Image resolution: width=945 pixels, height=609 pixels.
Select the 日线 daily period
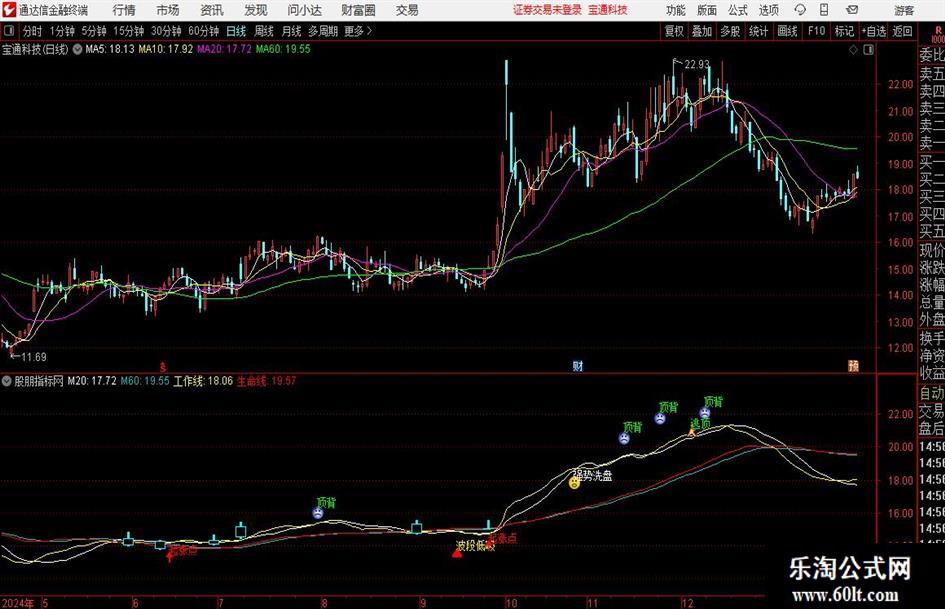[x=236, y=31]
